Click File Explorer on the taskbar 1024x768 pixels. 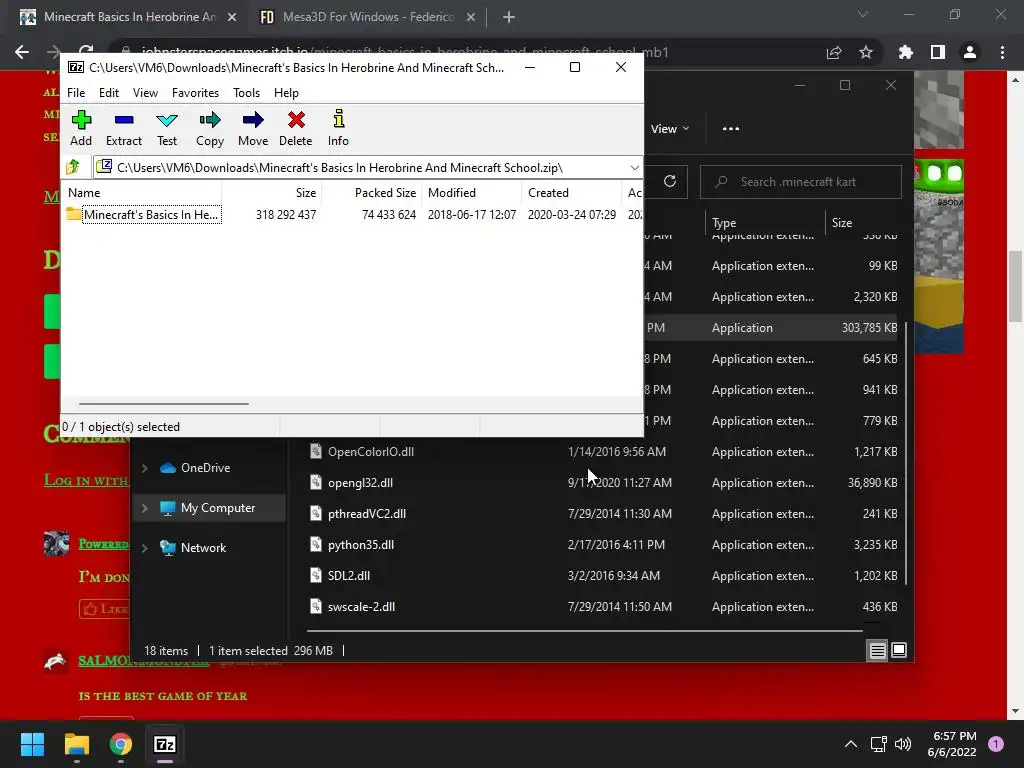click(76, 744)
